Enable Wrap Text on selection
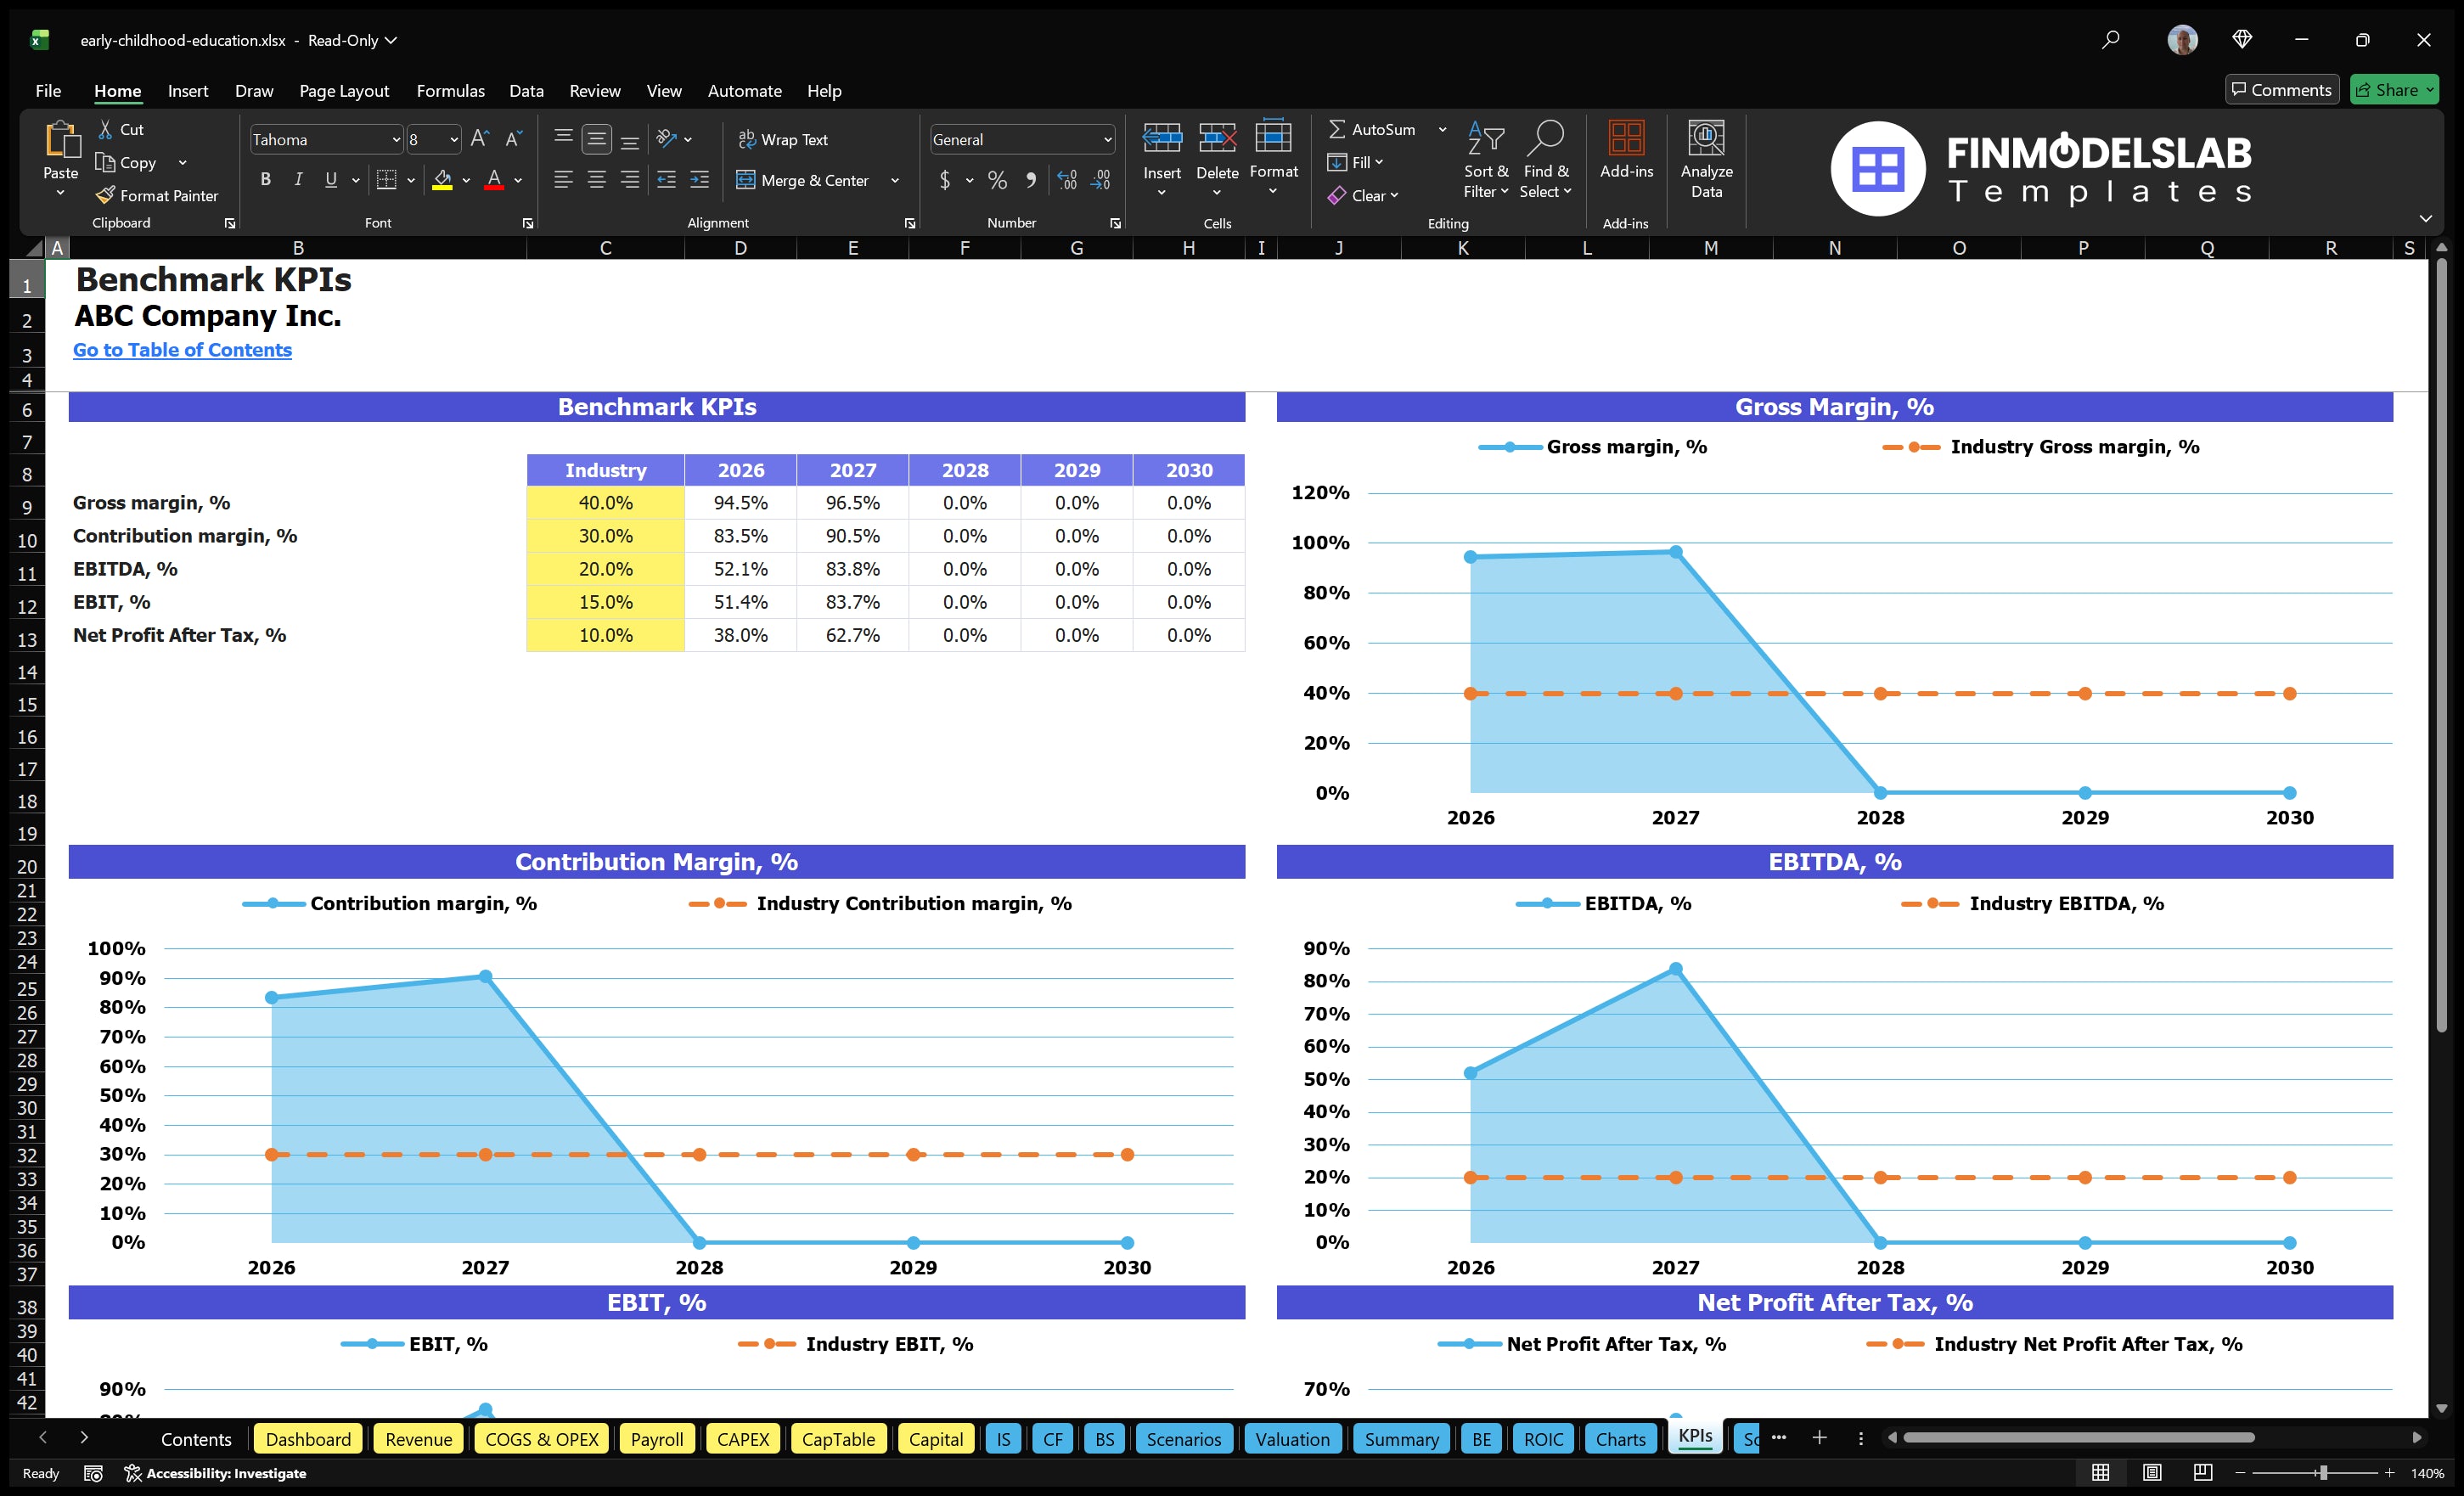 tap(784, 139)
